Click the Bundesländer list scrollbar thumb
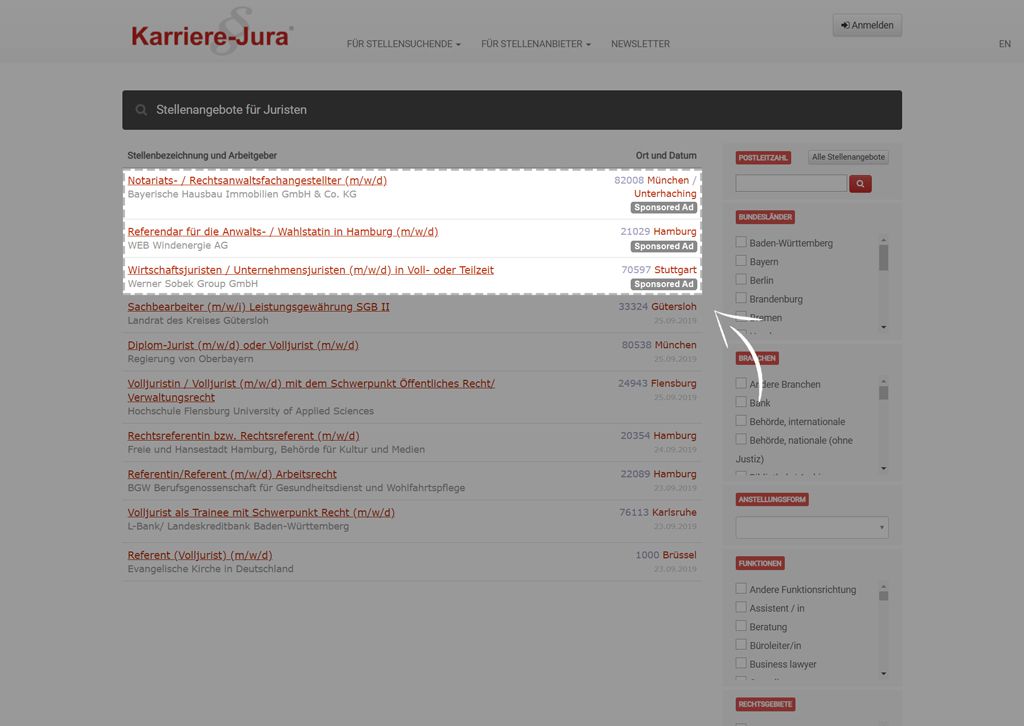Viewport: 1024px width, 726px height. coord(883,258)
